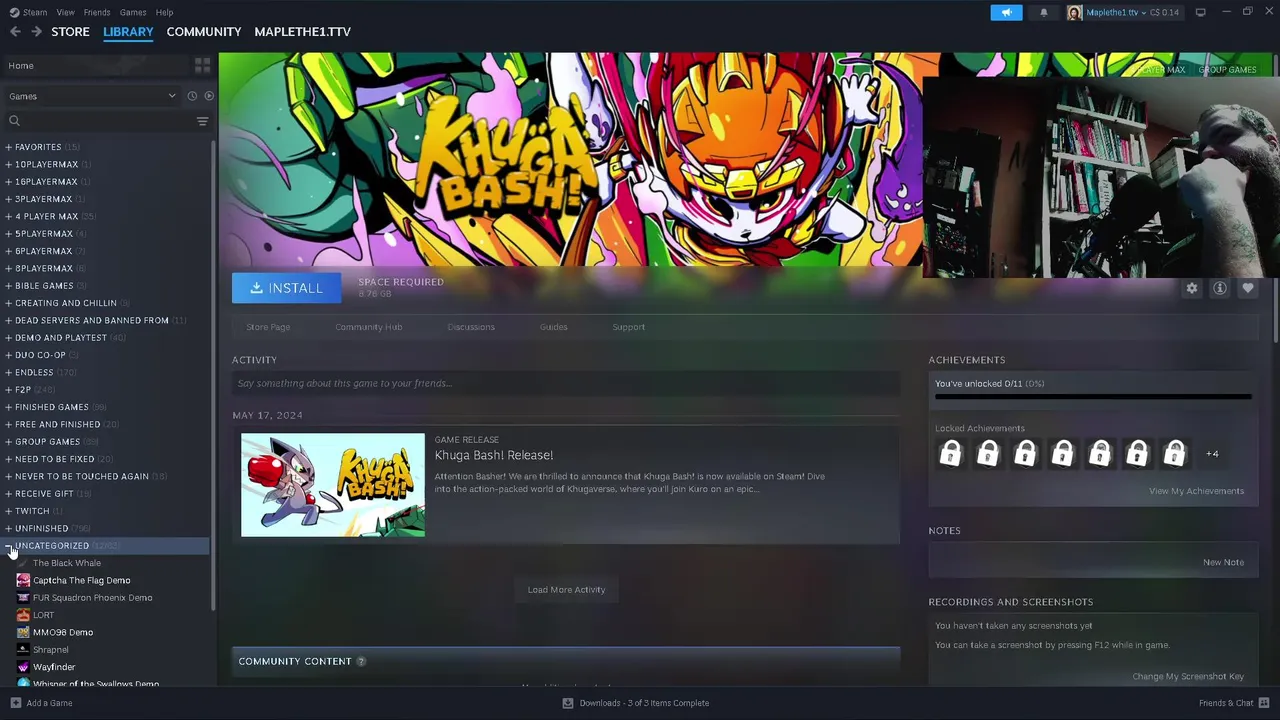Open the Help menu
The width and height of the screenshot is (1280, 720).
[x=164, y=12]
